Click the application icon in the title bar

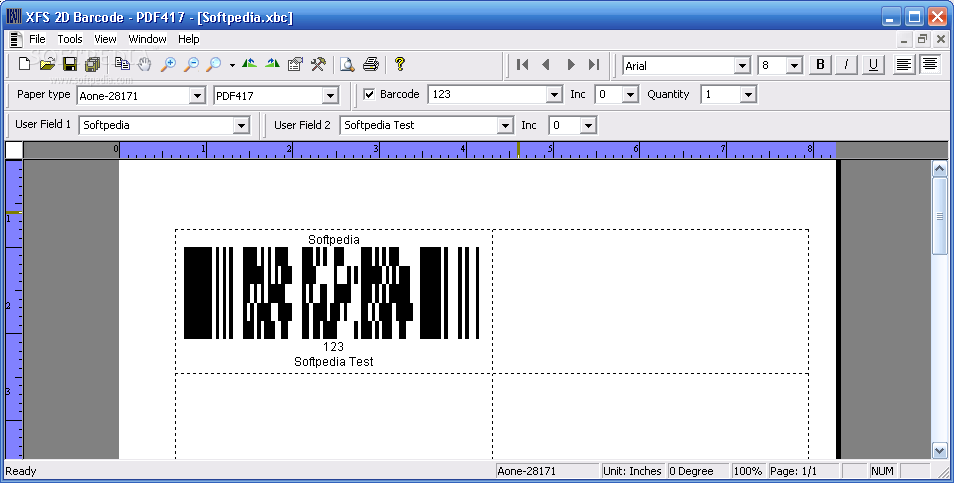13,16
